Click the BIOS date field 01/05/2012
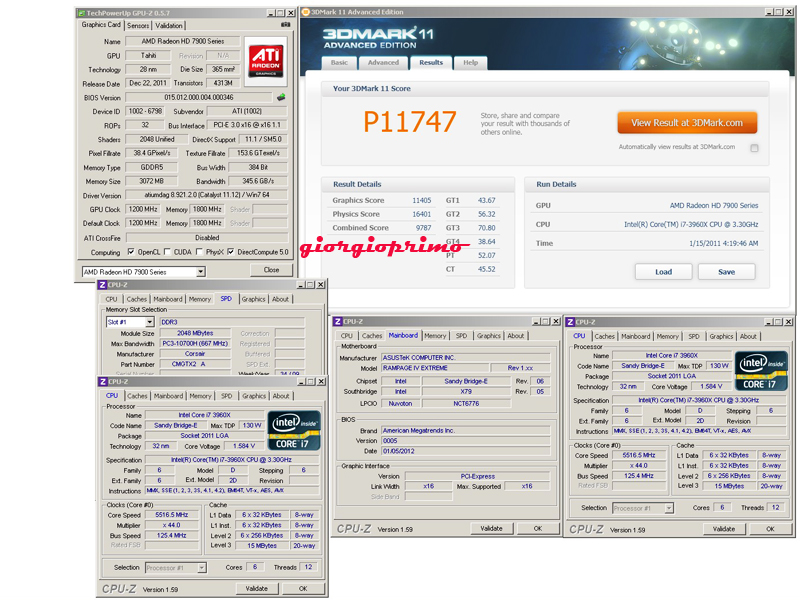The width and height of the screenshot is (800, 600). pyautogui.click(x=466, y=451)
